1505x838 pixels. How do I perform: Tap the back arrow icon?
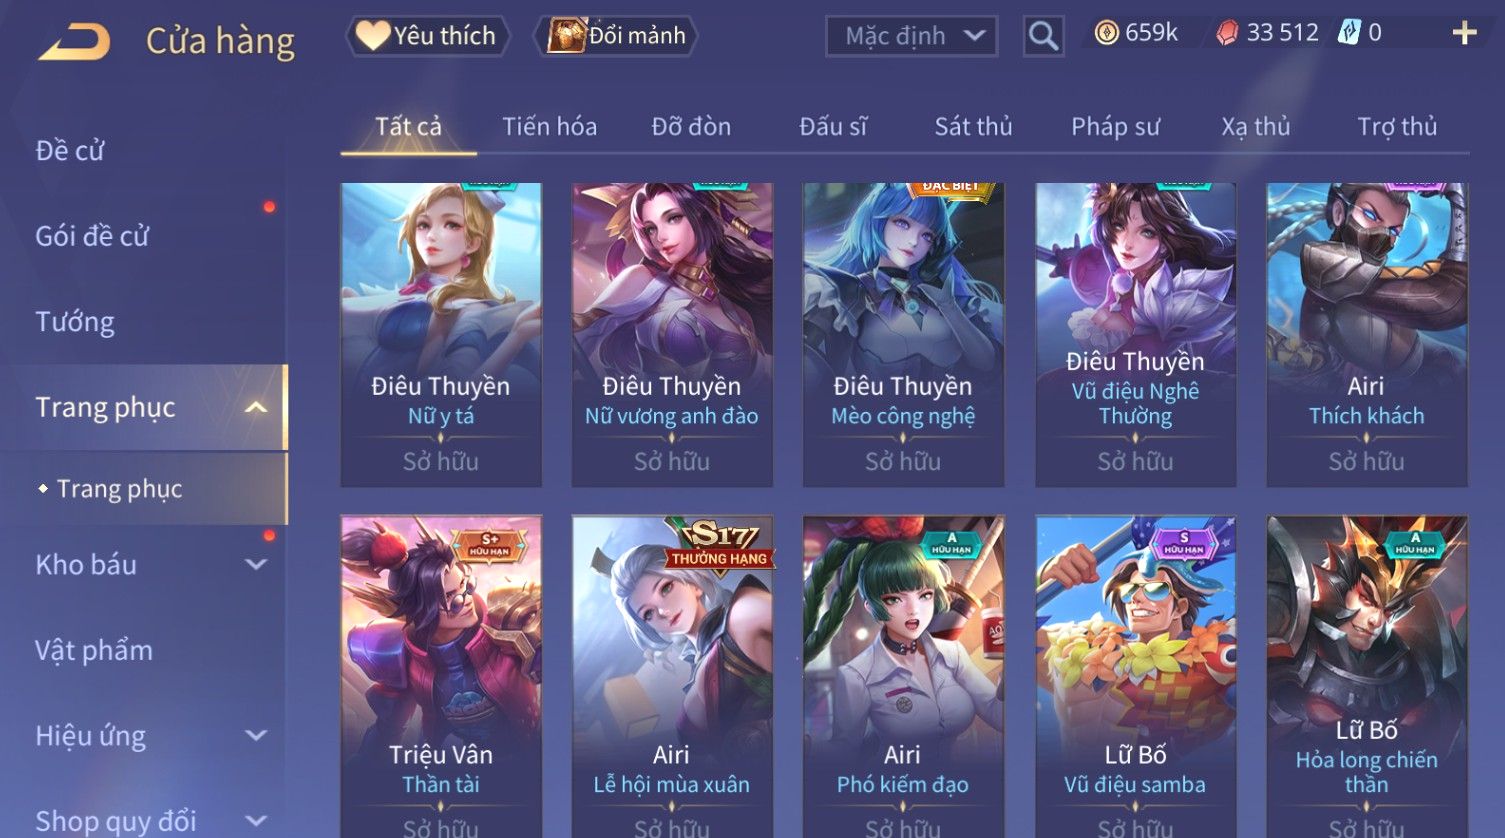point(75,42)
